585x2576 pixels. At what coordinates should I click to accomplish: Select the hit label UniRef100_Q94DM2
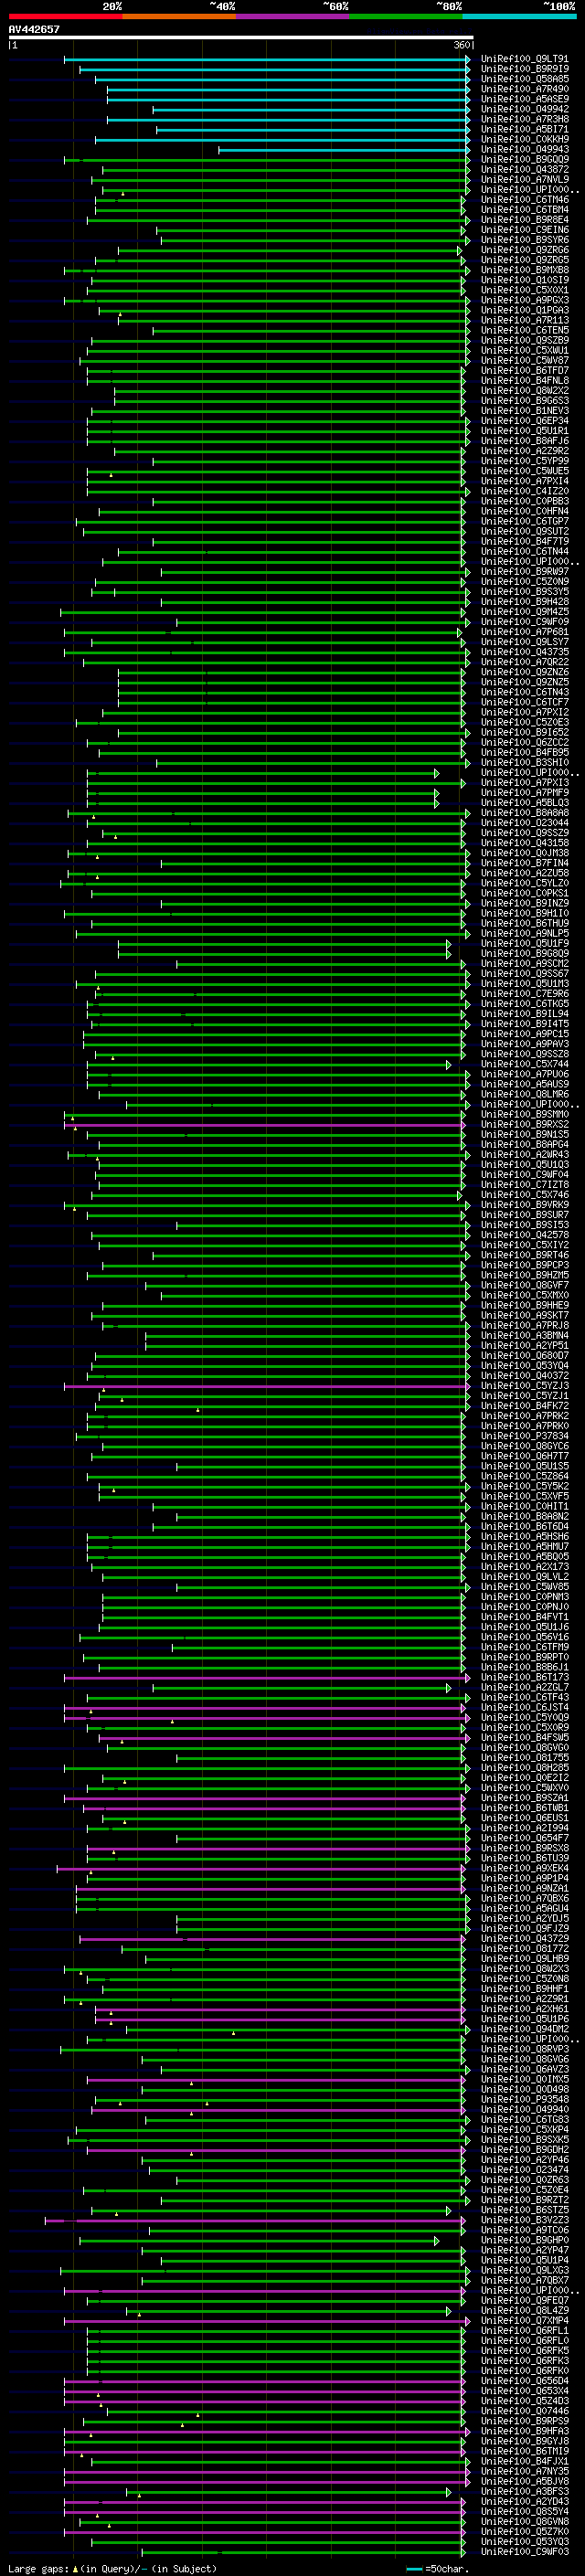pos(524,2029)
